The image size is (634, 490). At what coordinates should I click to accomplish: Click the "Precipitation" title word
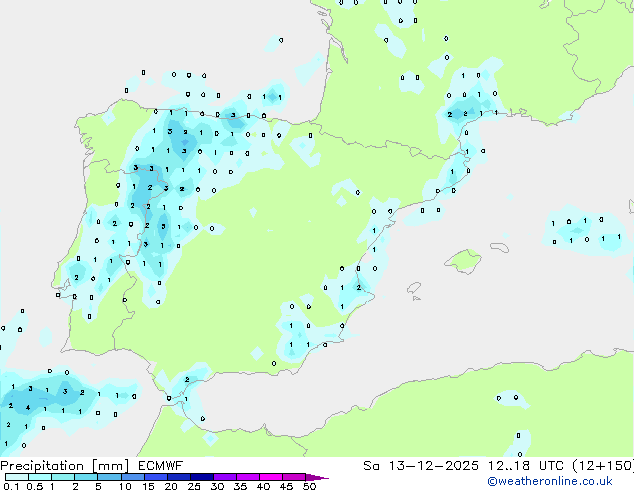[42, 466]
